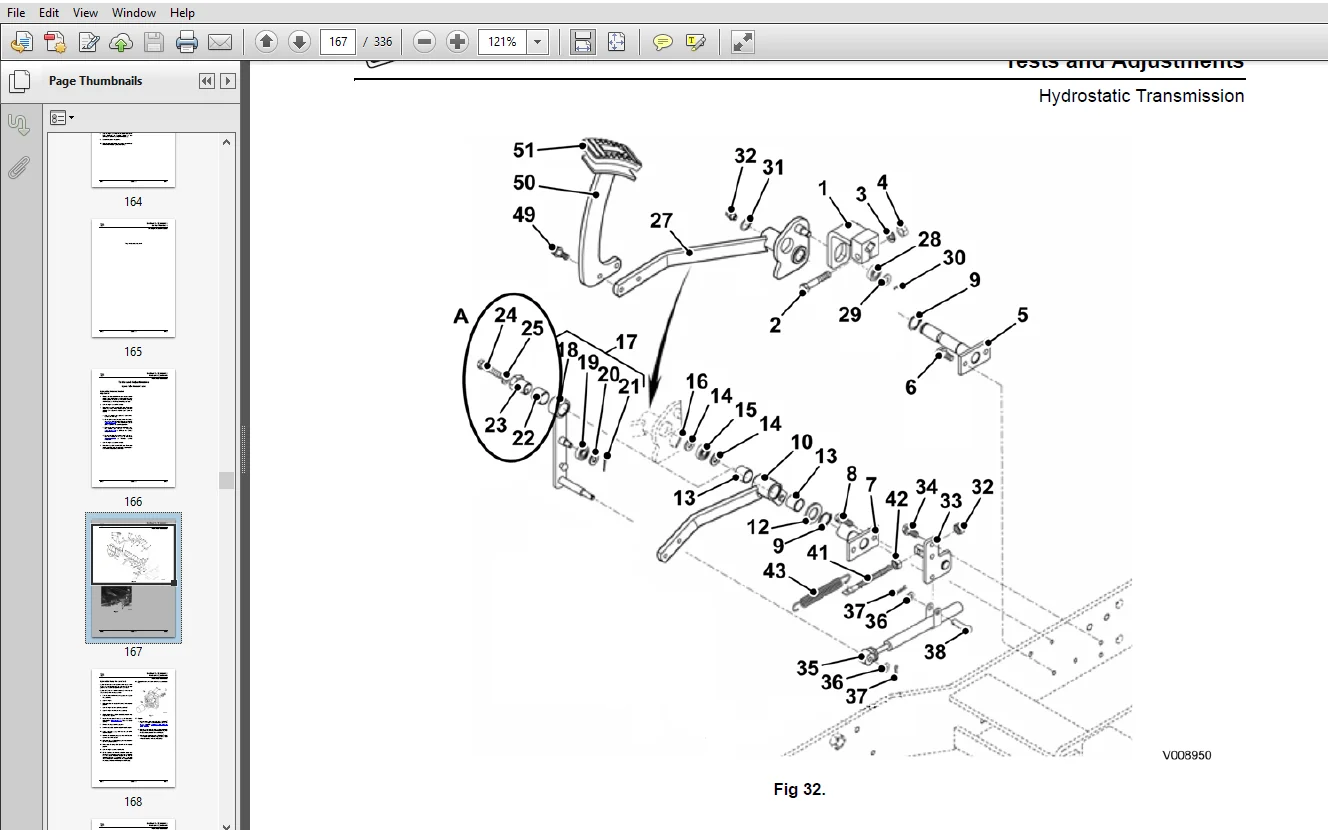This screenshot has height=830, width=1328.
Task: Select page 165 thumbnail
Action: [133, 279]
